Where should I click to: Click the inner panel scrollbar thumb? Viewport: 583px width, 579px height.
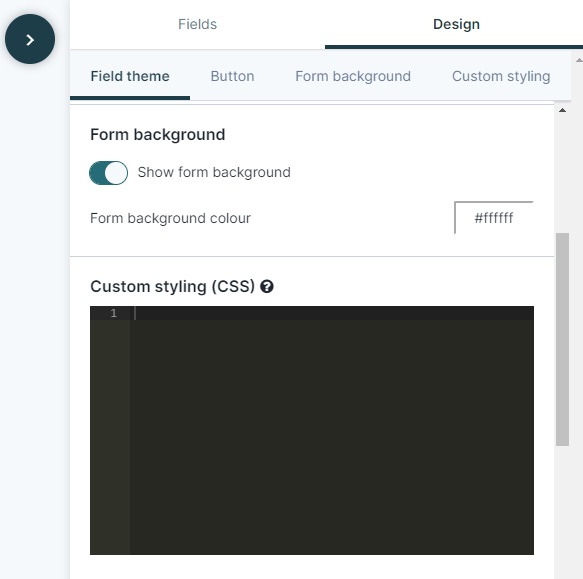coord(563,339)
